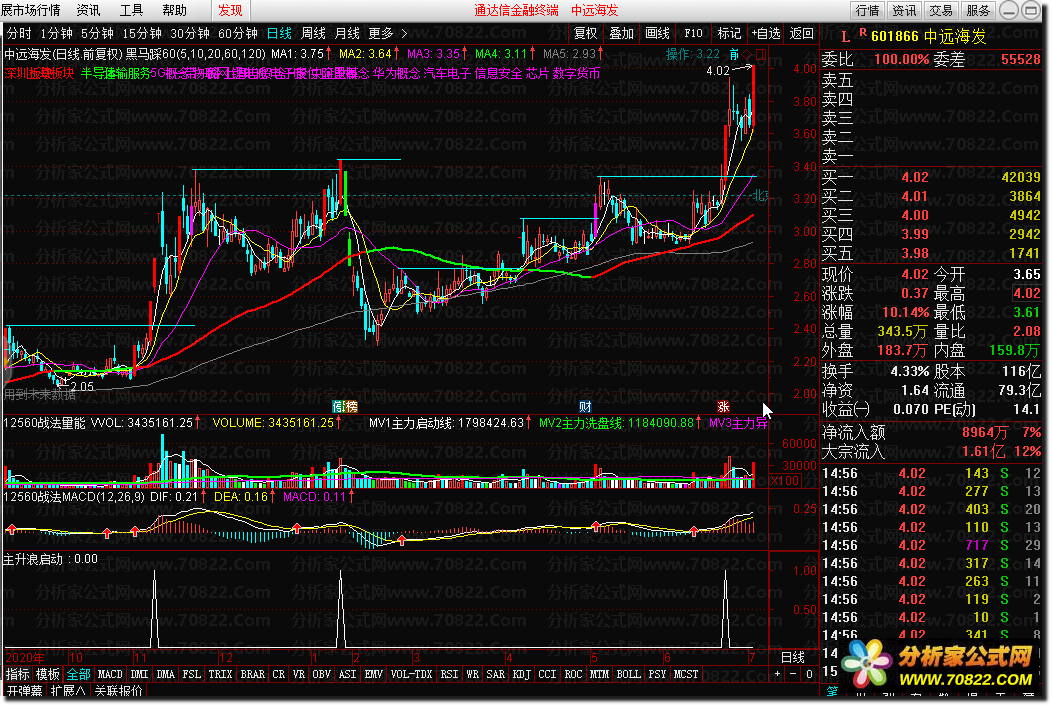
Task: Choose the CR indicator
Action: tap(279, 674)
